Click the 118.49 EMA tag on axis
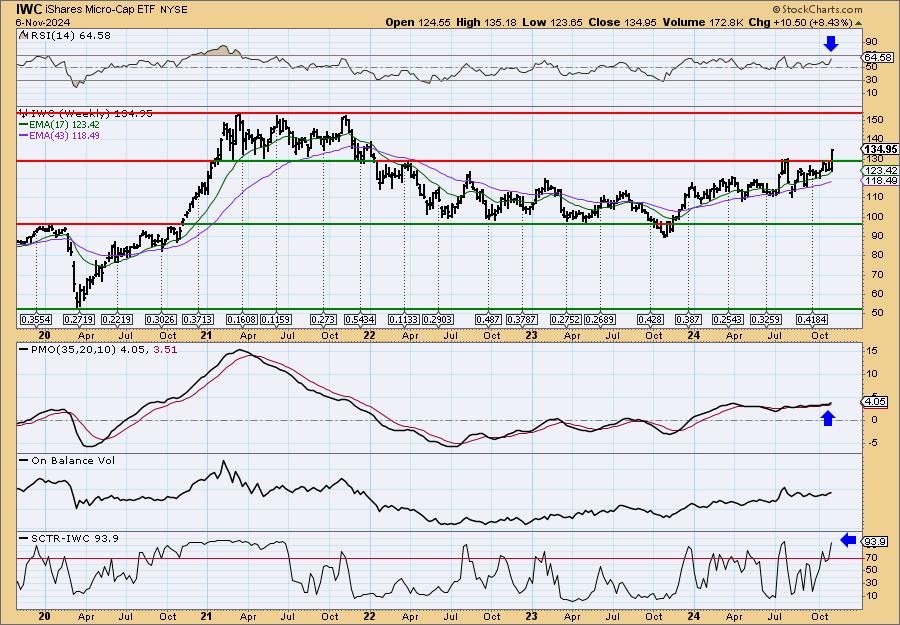The height and width of the screenshot is (625, 900). coord(880,181)
